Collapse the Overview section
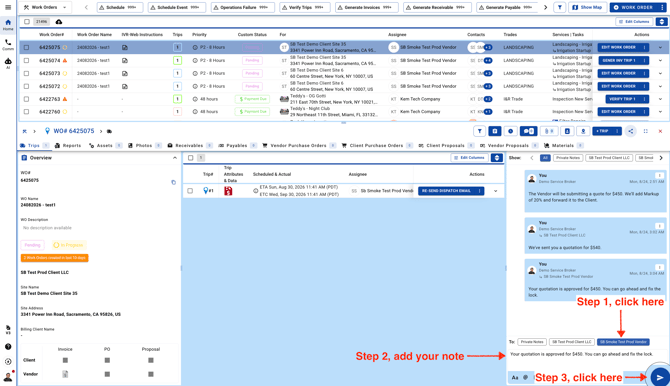Image resolution: width=670 pixels, height=386 pixels. tap(175, 158)
